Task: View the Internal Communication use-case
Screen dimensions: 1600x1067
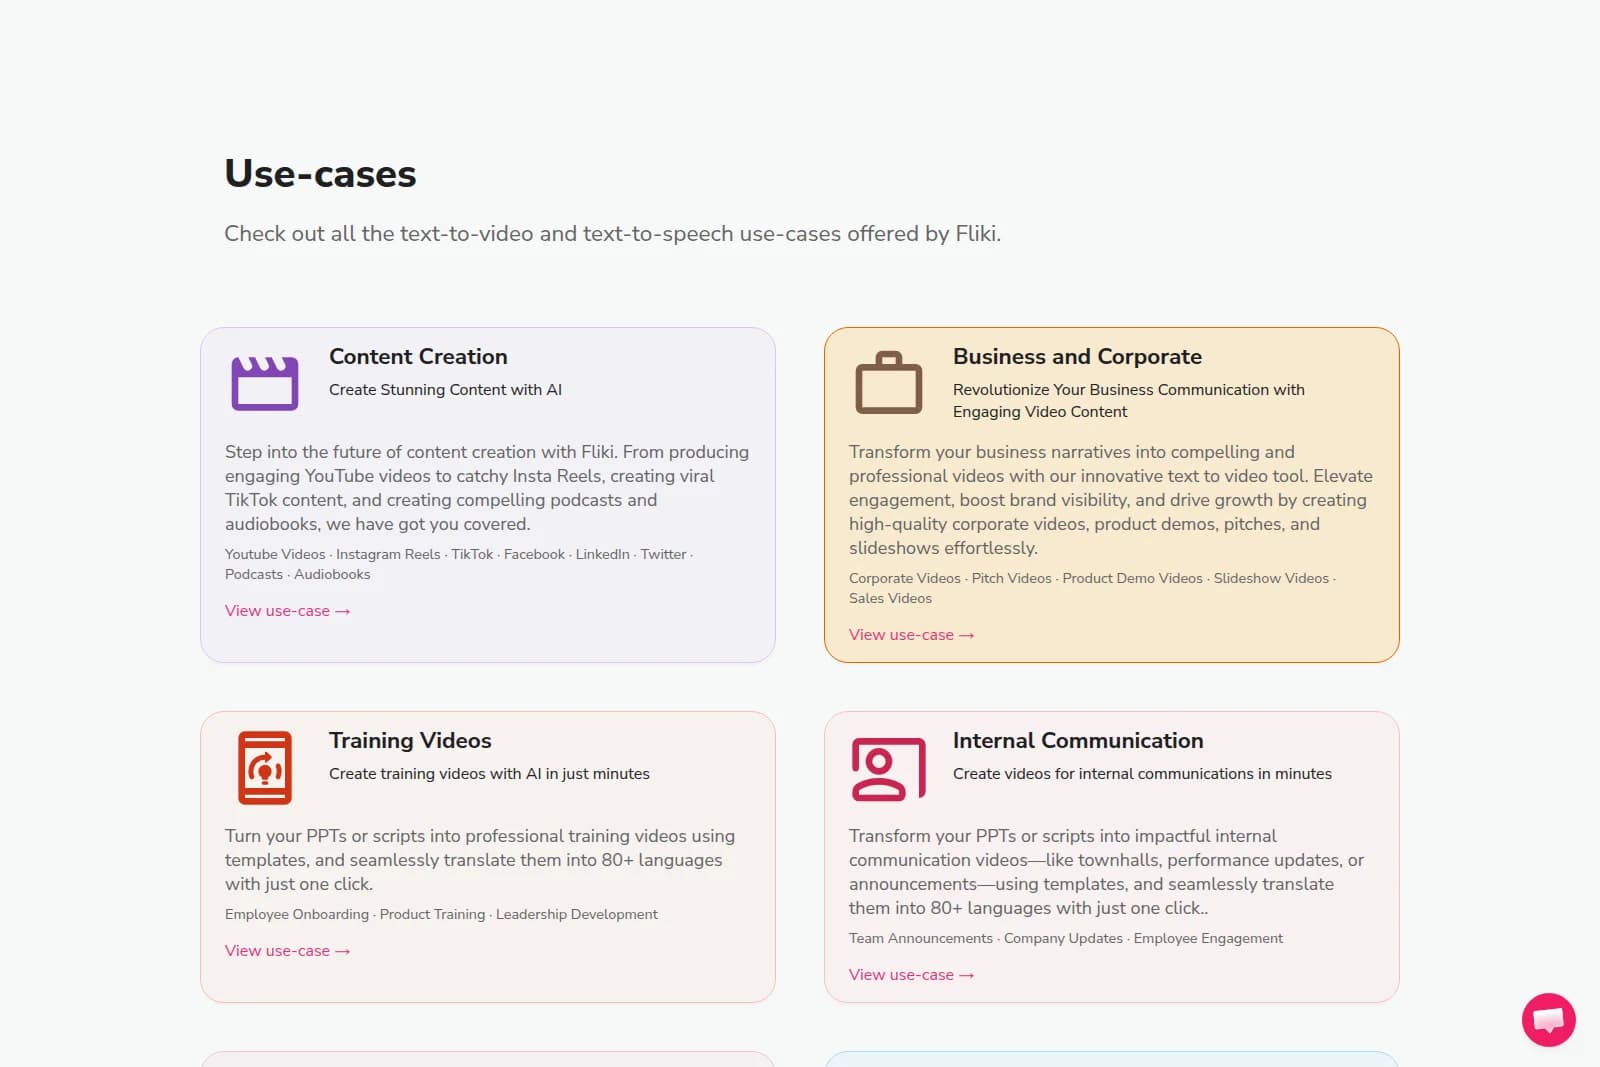Action: pos(901,974)
